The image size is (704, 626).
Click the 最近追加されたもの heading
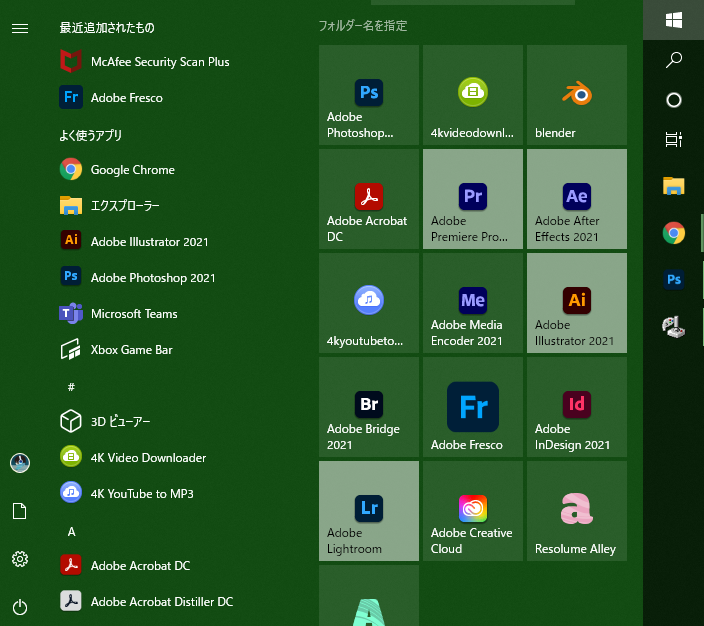tap(107, 28)
